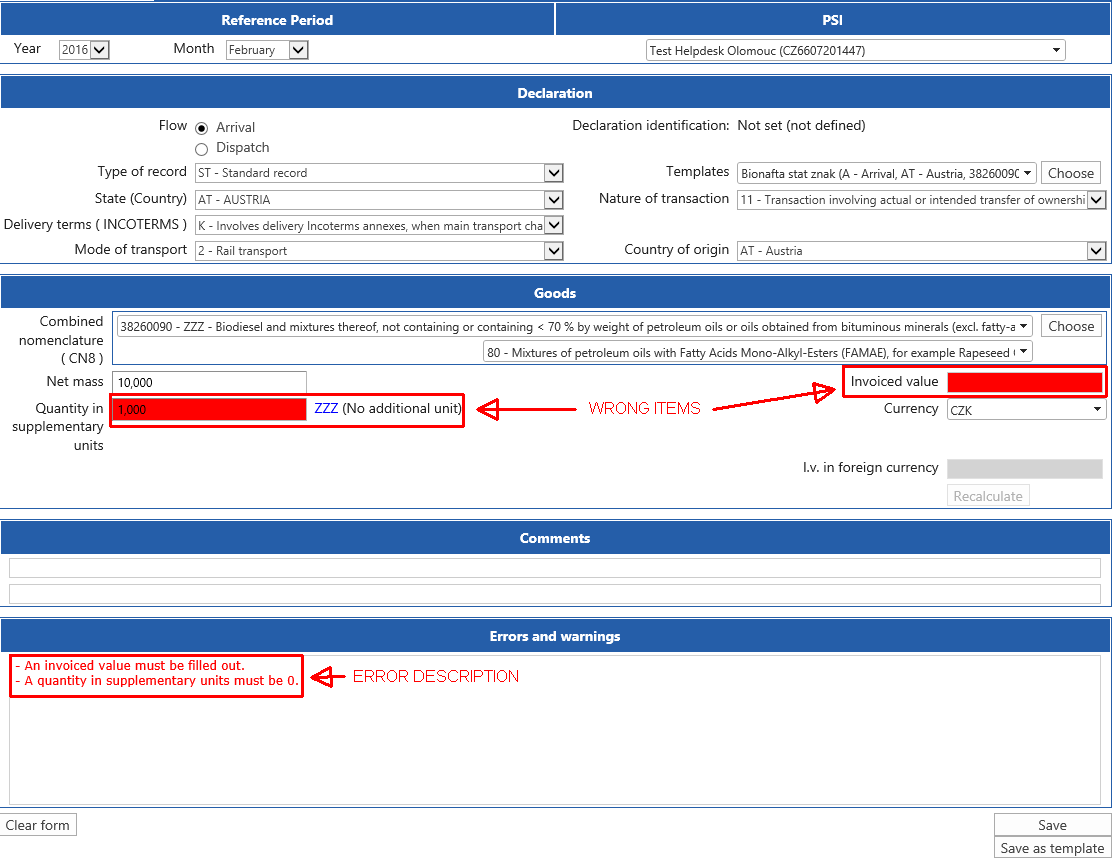
Task: Click the red Invoiced value field
Action: pos(1024,382)
